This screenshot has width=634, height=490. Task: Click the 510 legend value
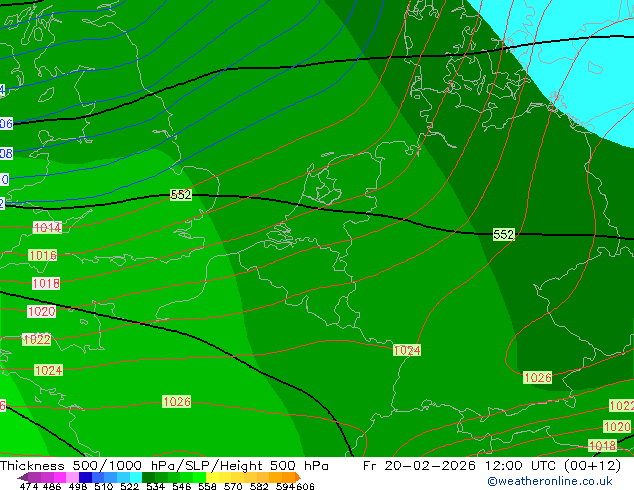coord(104,486)
